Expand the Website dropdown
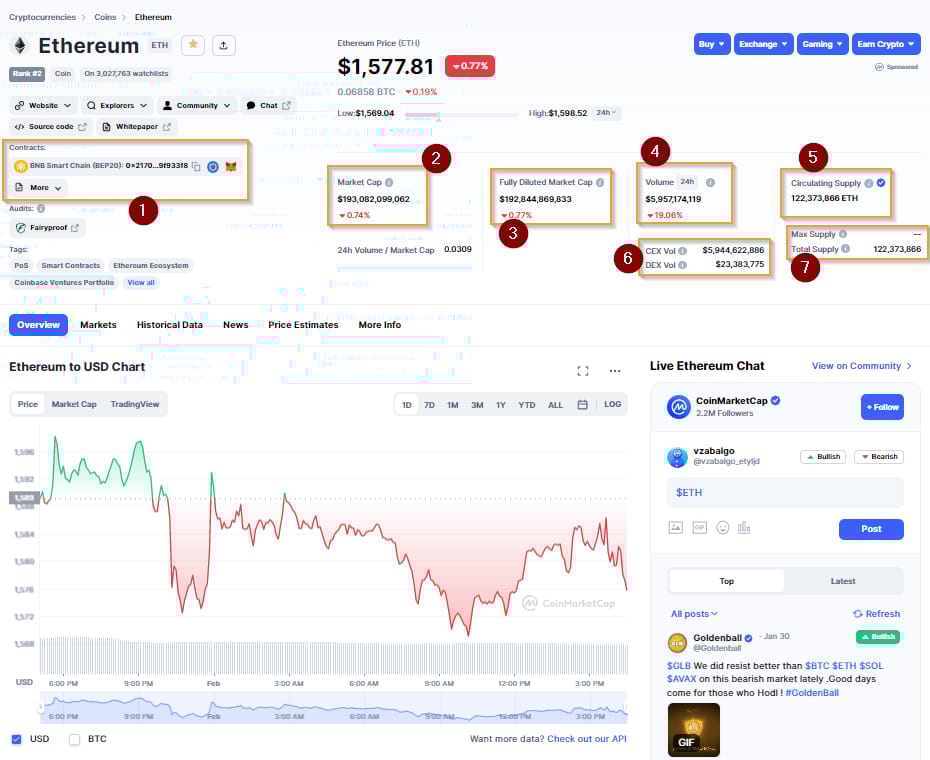 [x=43, y=106]
